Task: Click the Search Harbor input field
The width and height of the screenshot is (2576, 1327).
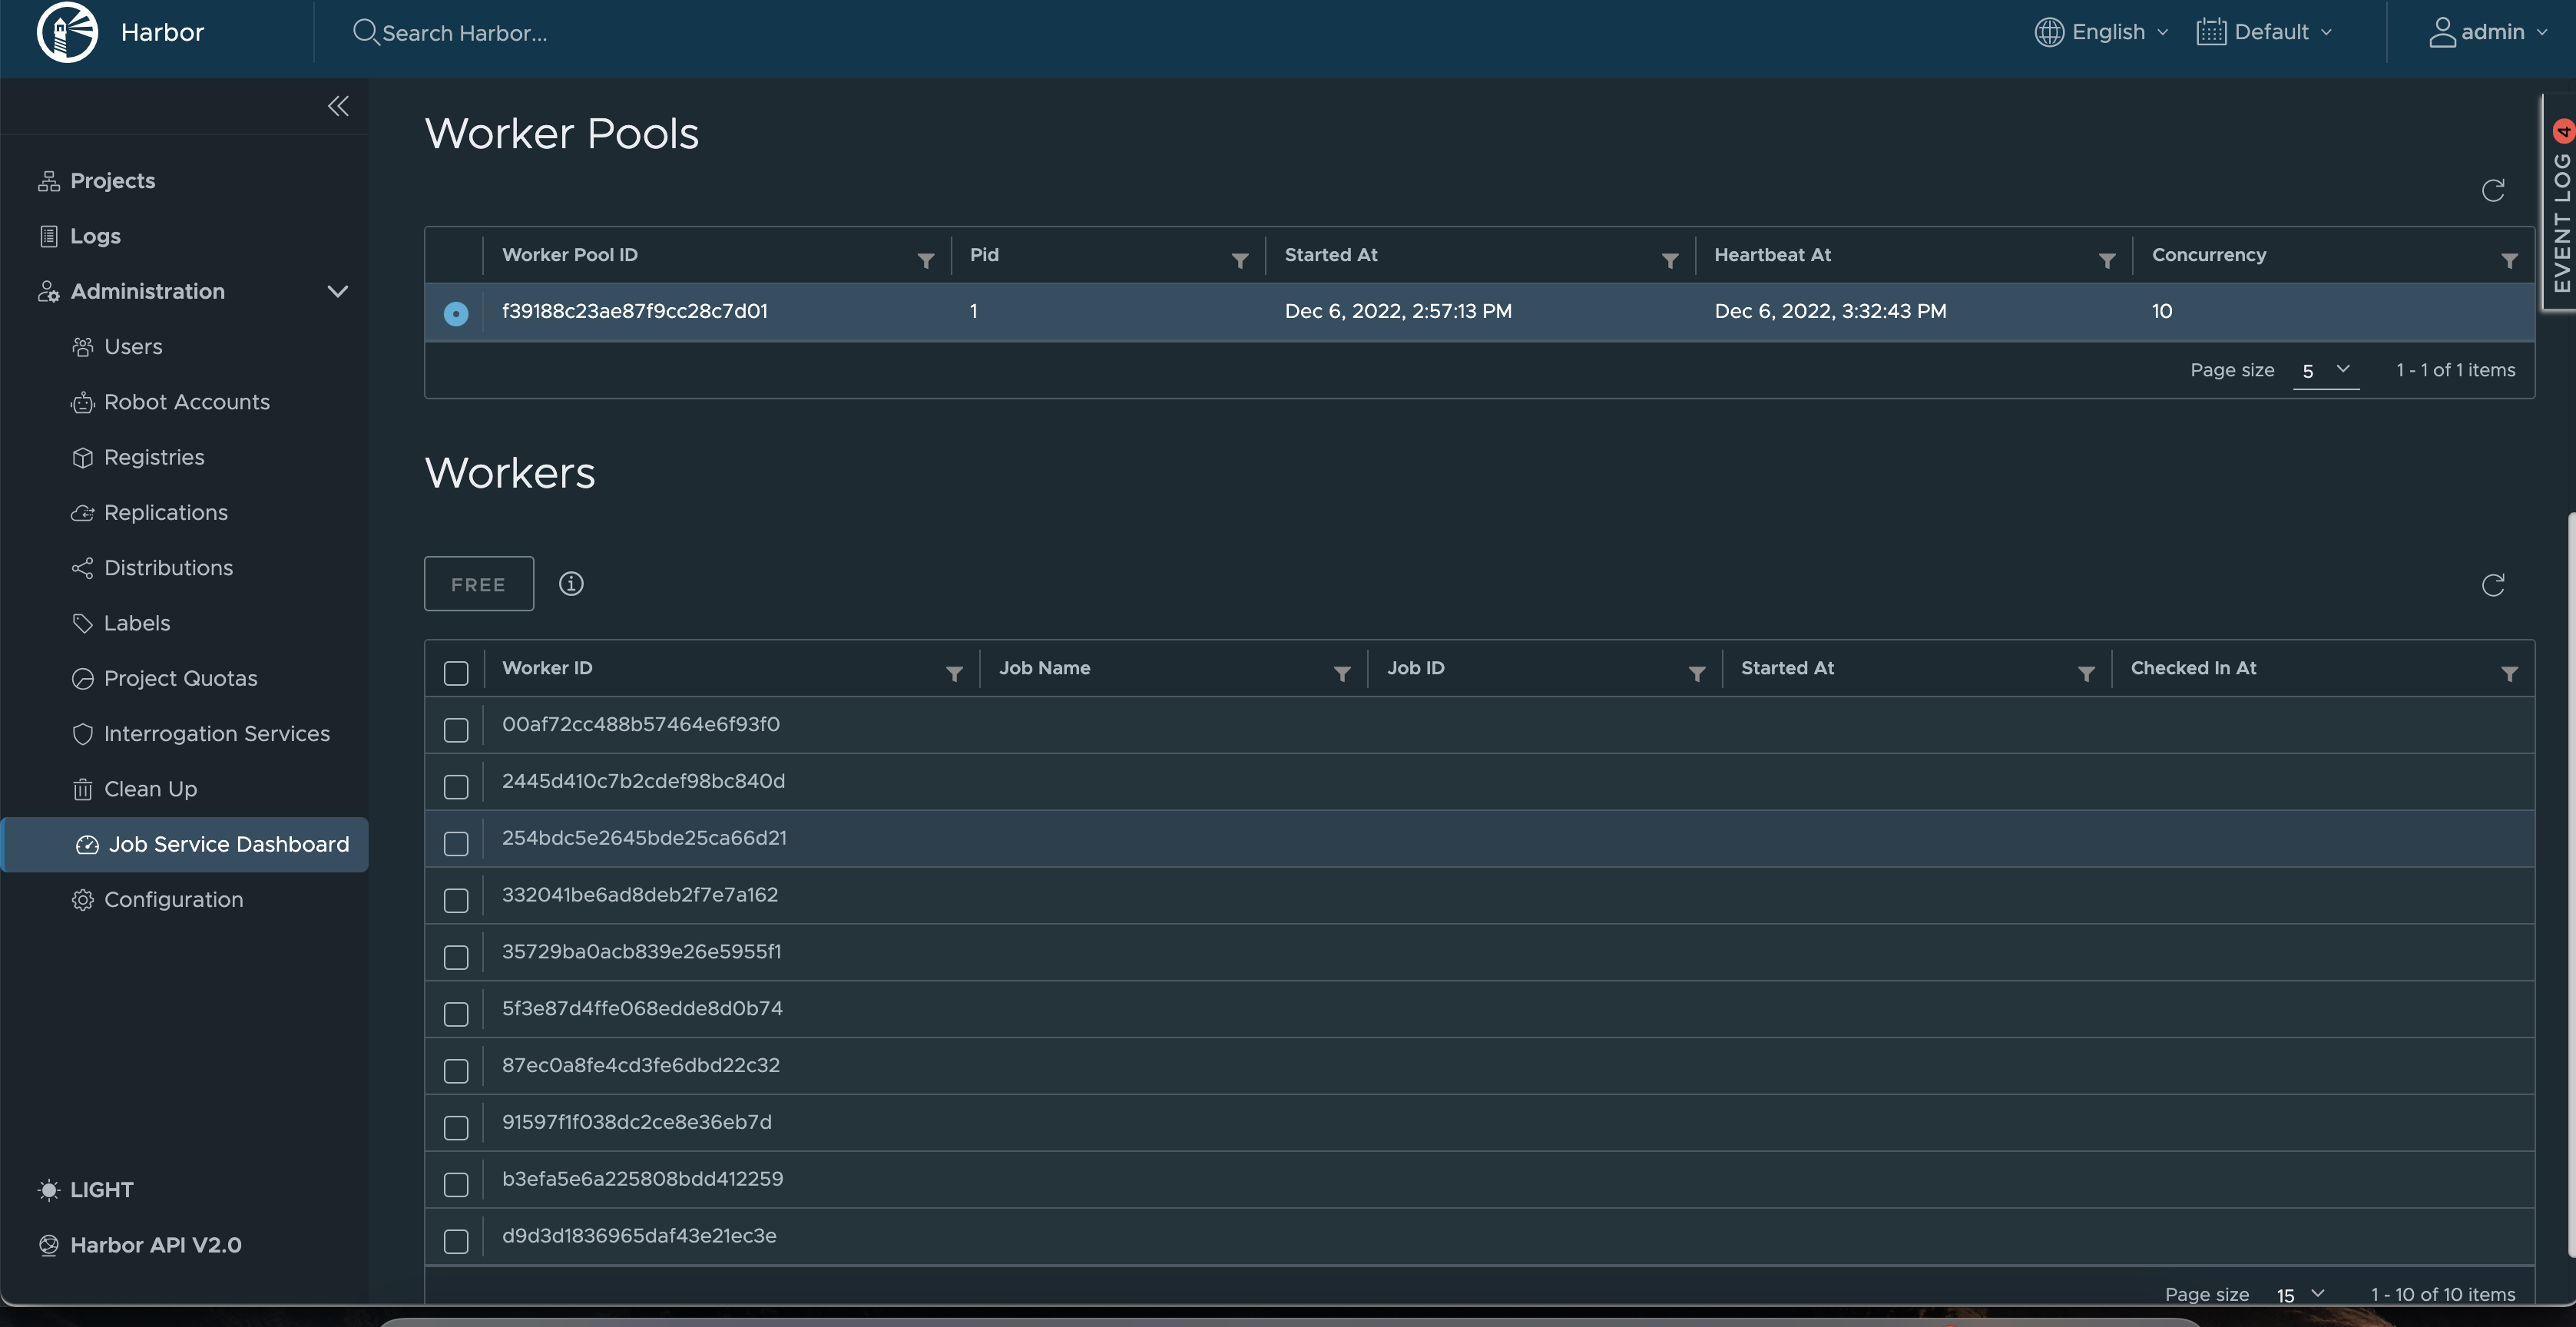Action: pos(465,33)
